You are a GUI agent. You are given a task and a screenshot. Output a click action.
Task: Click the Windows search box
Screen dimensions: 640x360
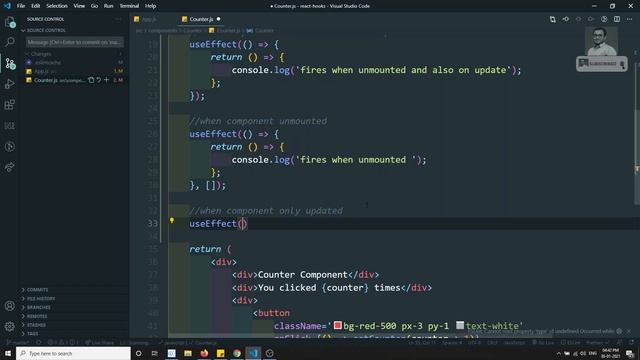click(73, 353)
